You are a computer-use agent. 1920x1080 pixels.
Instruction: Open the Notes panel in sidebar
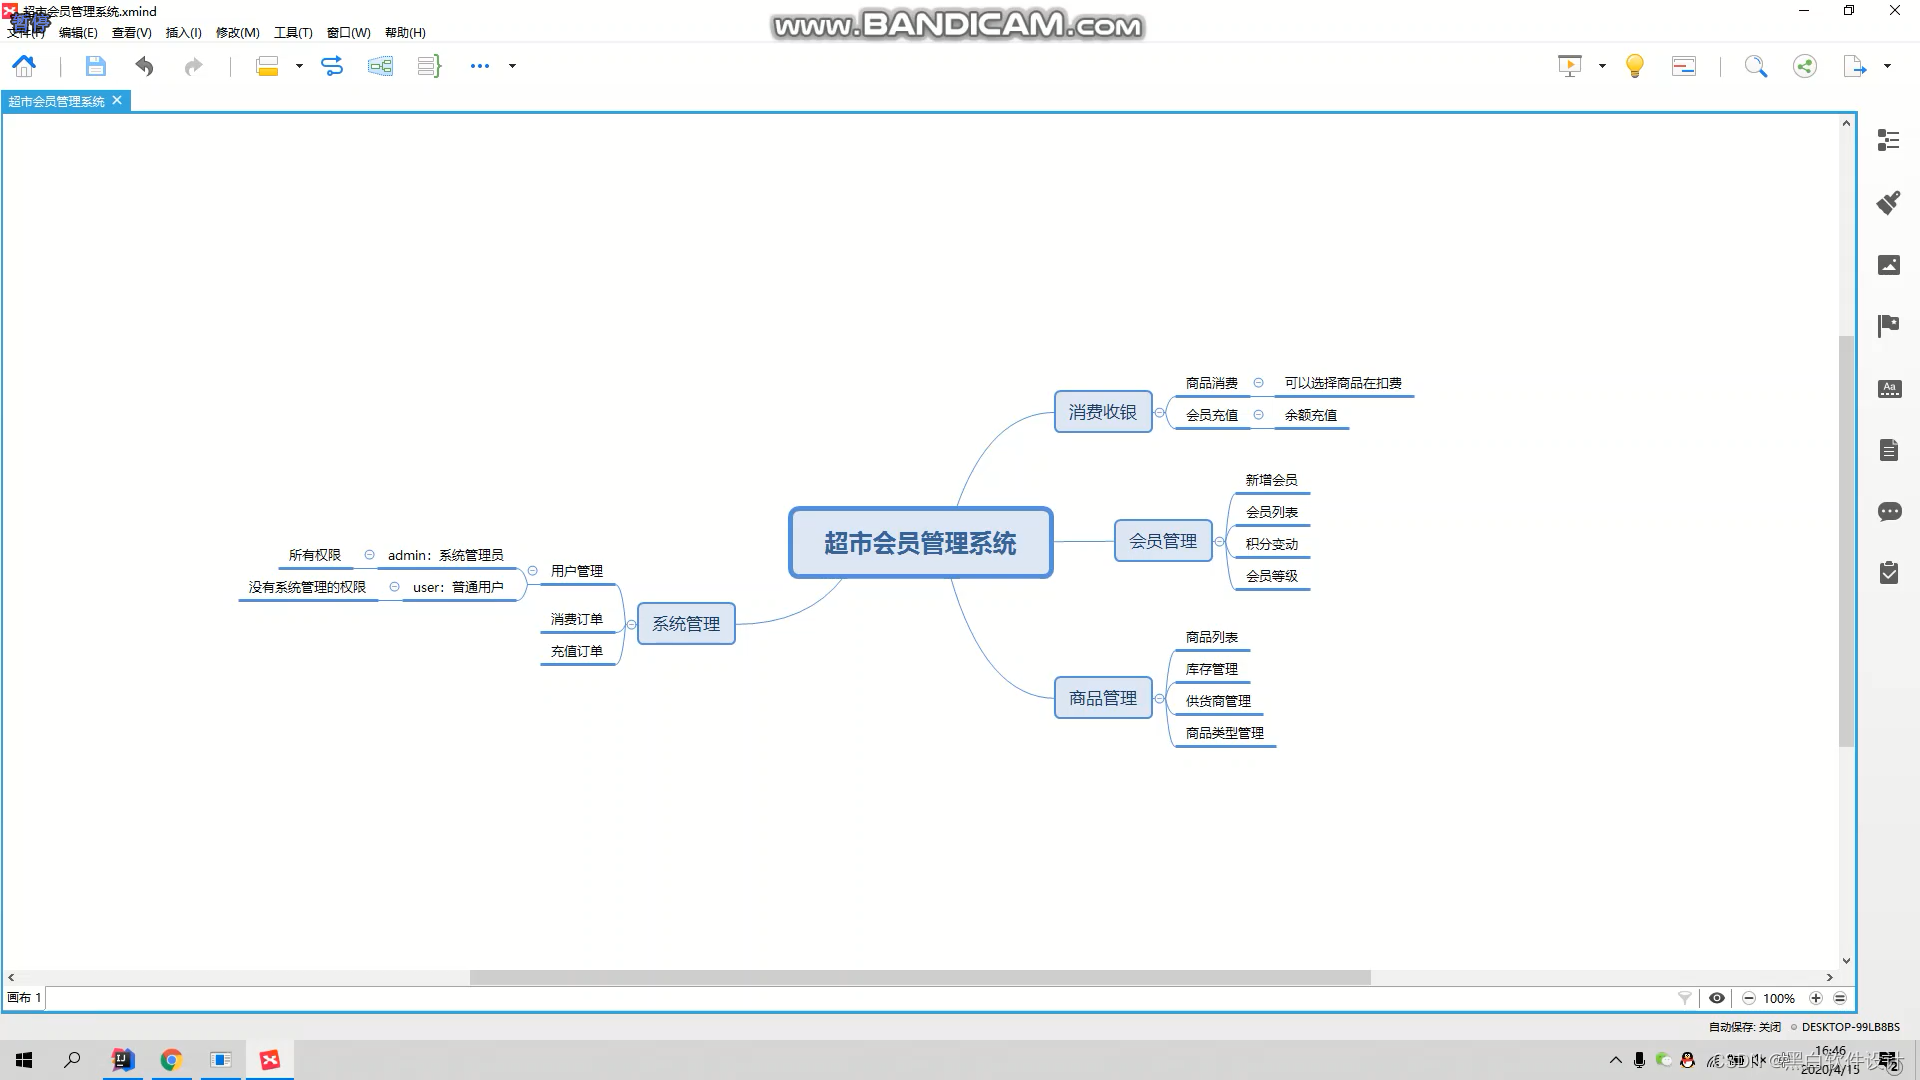(1889, 450)
